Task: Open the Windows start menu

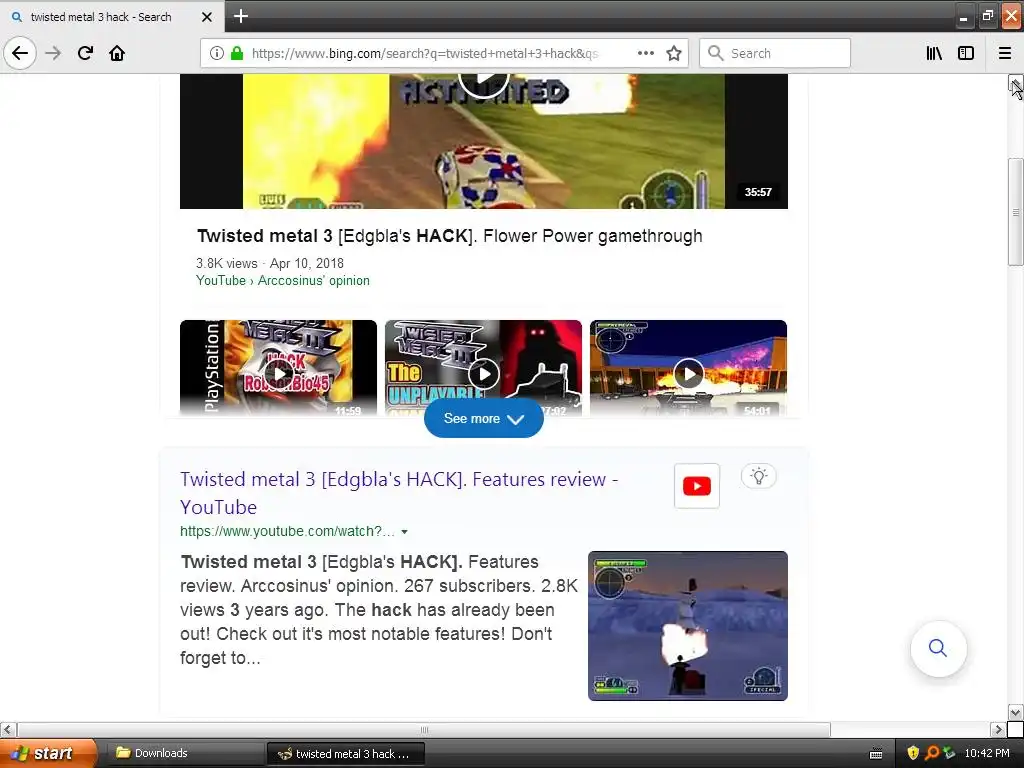Action: 46,754
